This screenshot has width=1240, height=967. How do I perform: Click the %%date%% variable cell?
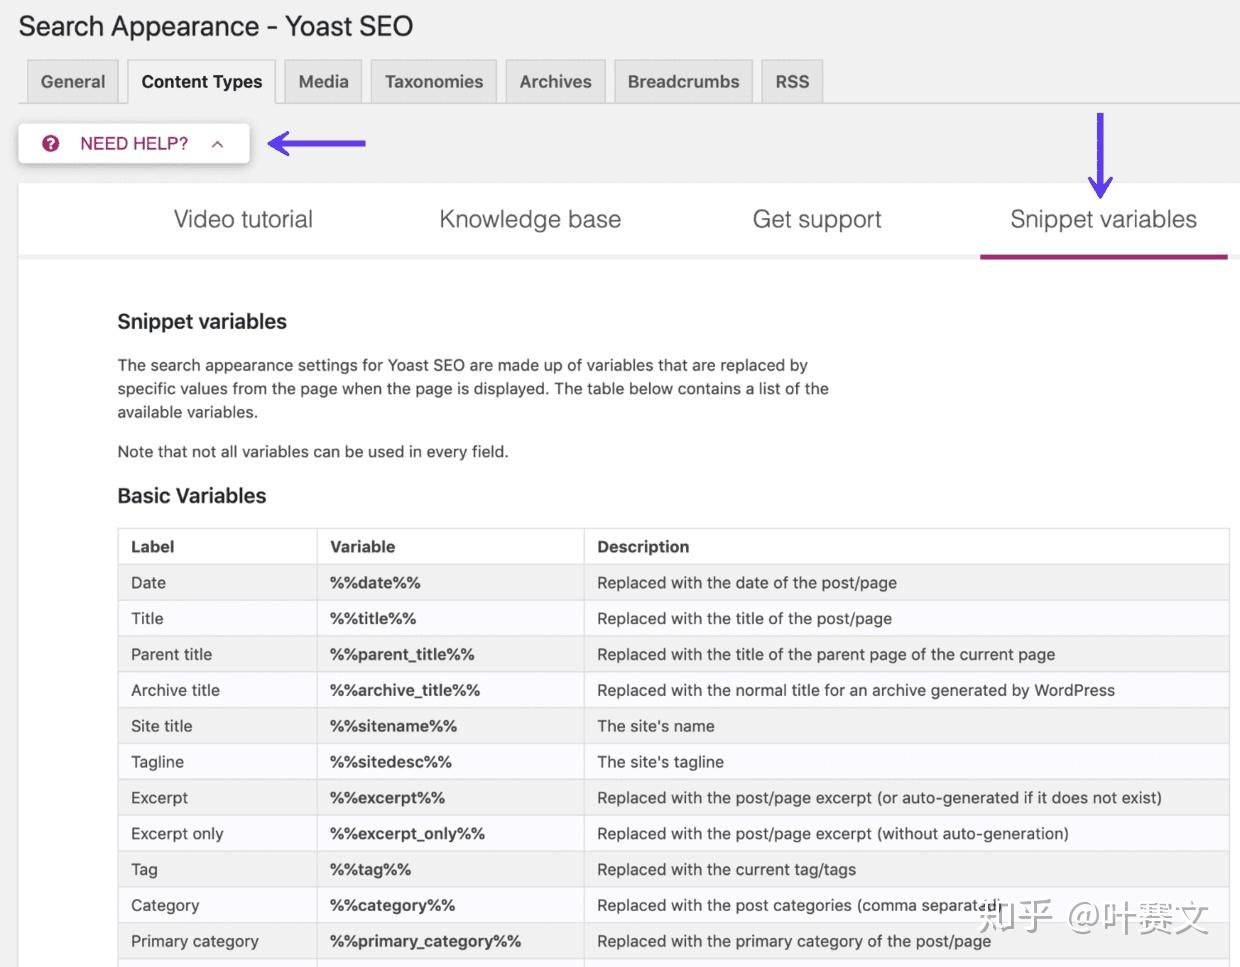[x=374, y=582]
